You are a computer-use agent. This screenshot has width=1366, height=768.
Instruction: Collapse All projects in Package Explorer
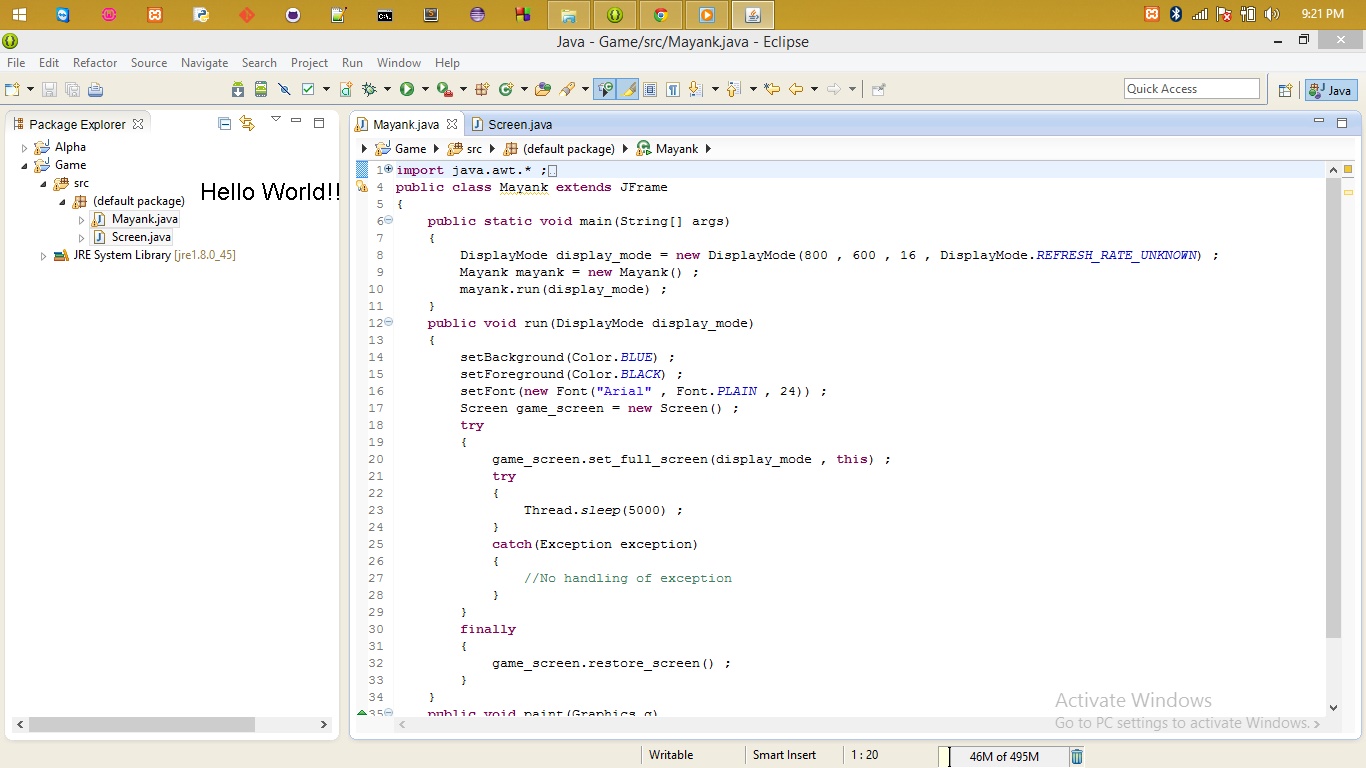[224, 123]
